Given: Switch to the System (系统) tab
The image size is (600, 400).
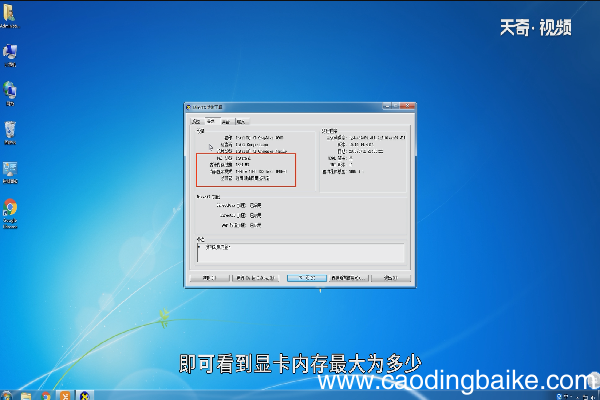Looking at the screenshot, I should click(x=196, y=122).
